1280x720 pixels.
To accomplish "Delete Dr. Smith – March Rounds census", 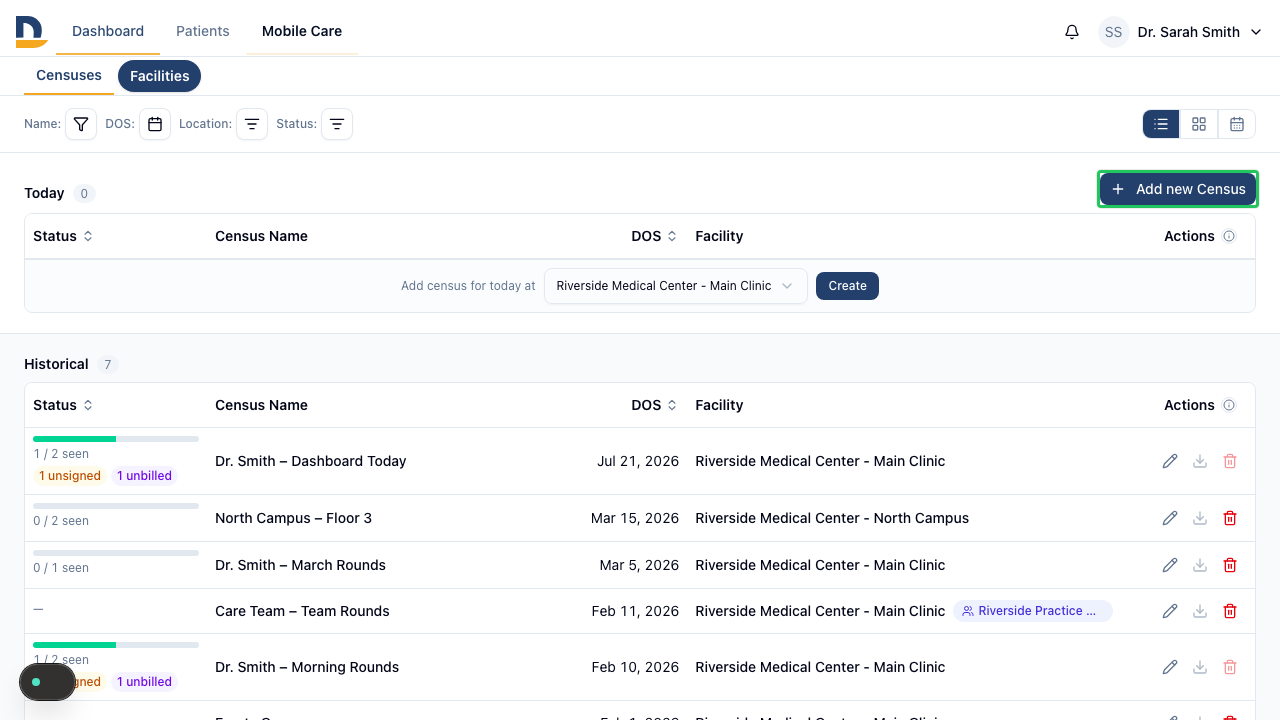I will [1230, 565].
